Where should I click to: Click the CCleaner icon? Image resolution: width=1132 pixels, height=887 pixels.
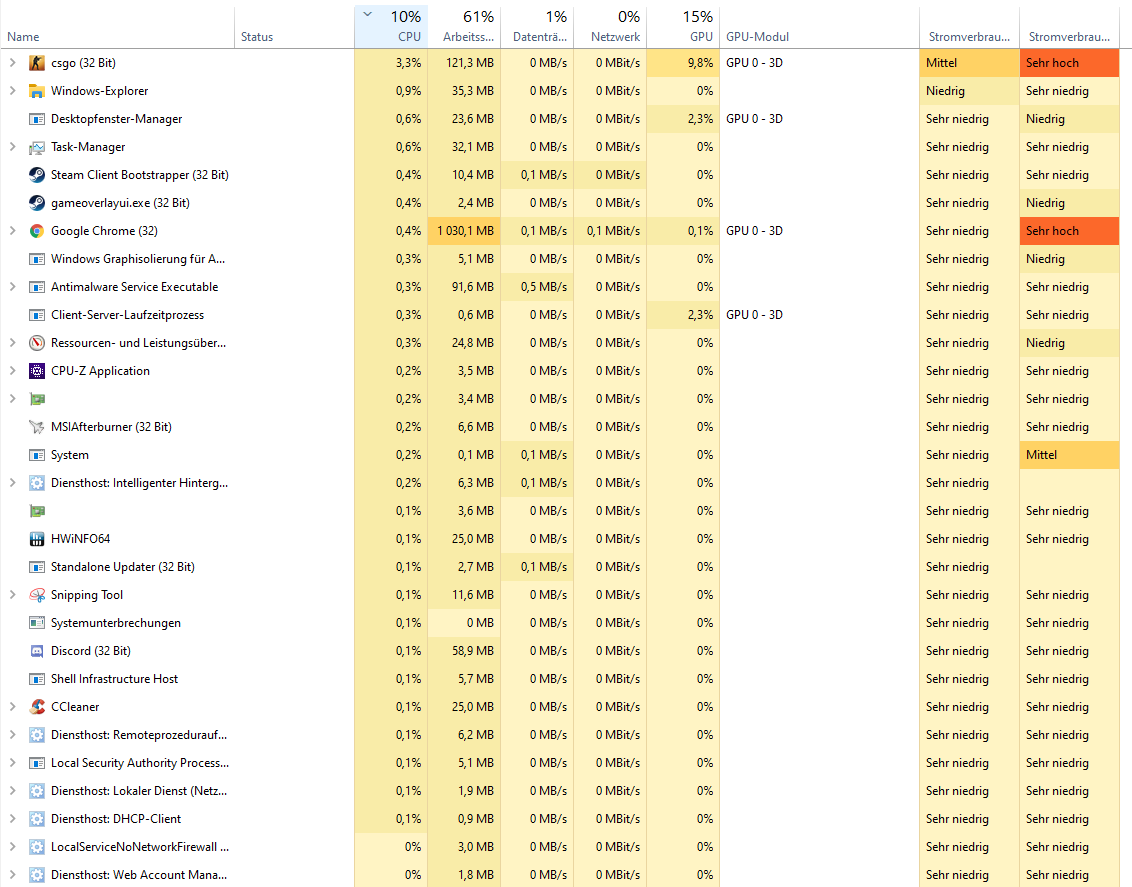[37, 707]
